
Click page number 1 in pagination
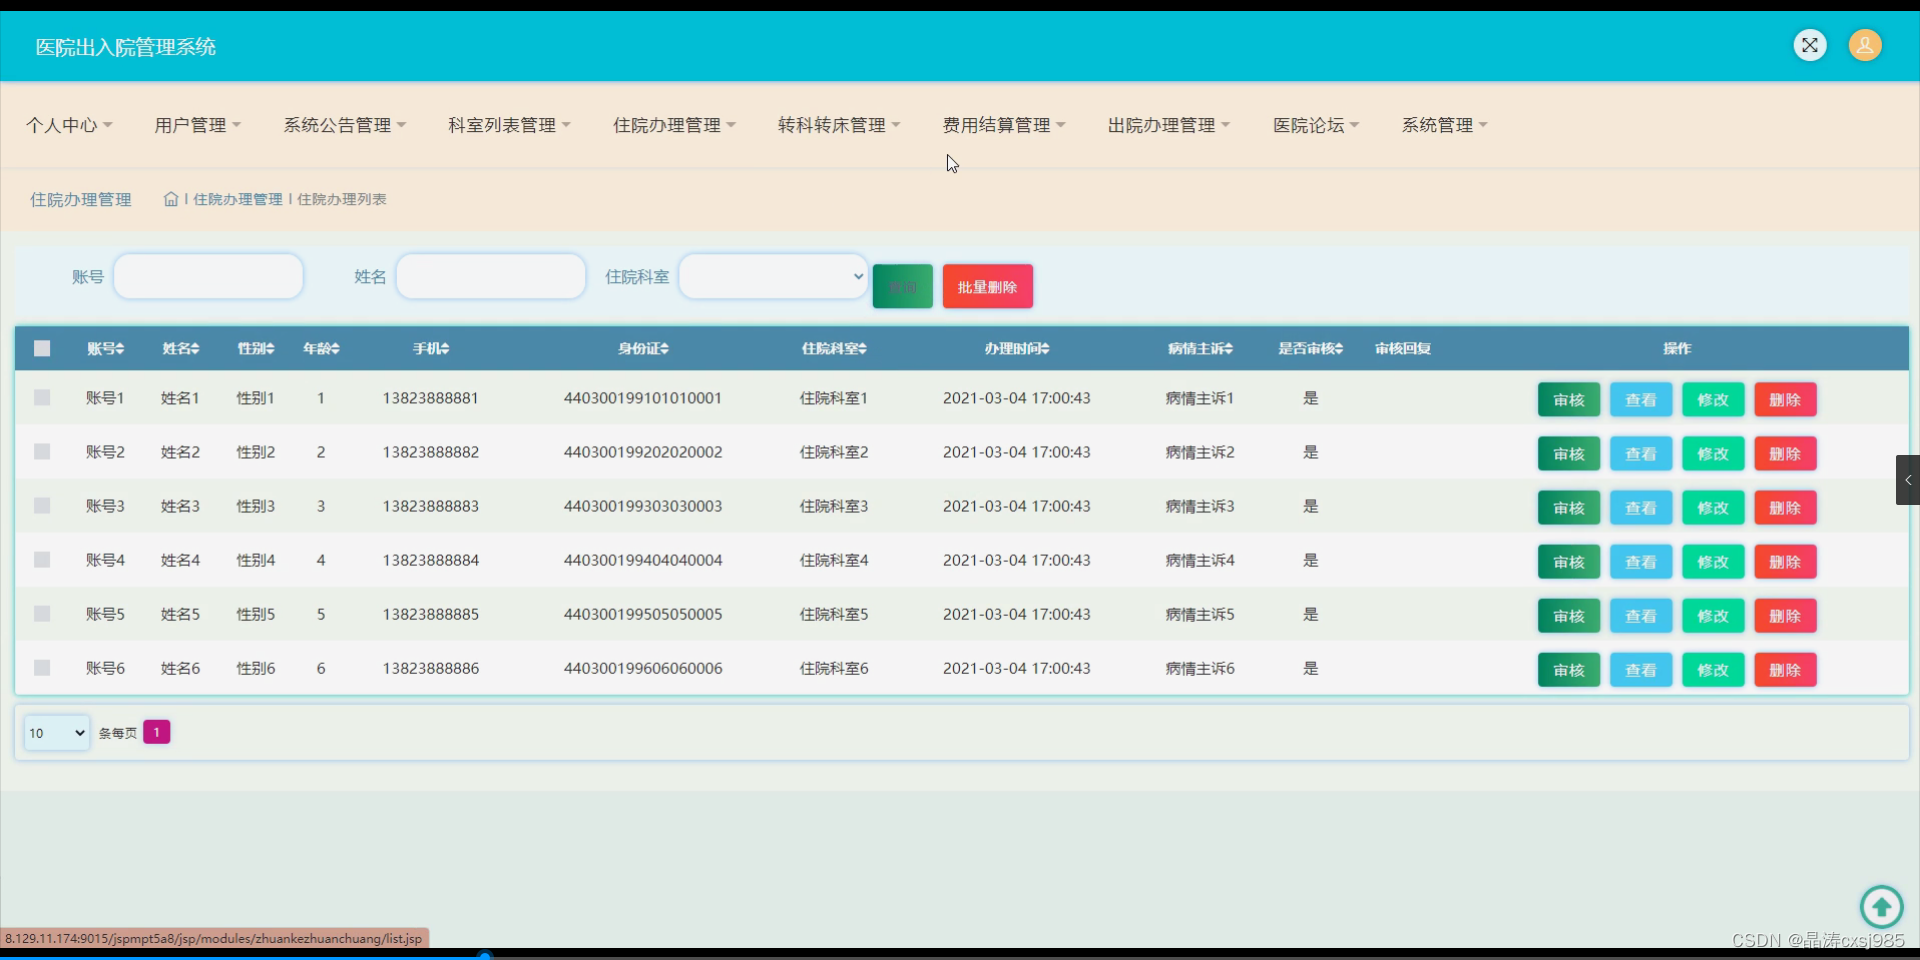pyautogui.click(x=157, y=732)
